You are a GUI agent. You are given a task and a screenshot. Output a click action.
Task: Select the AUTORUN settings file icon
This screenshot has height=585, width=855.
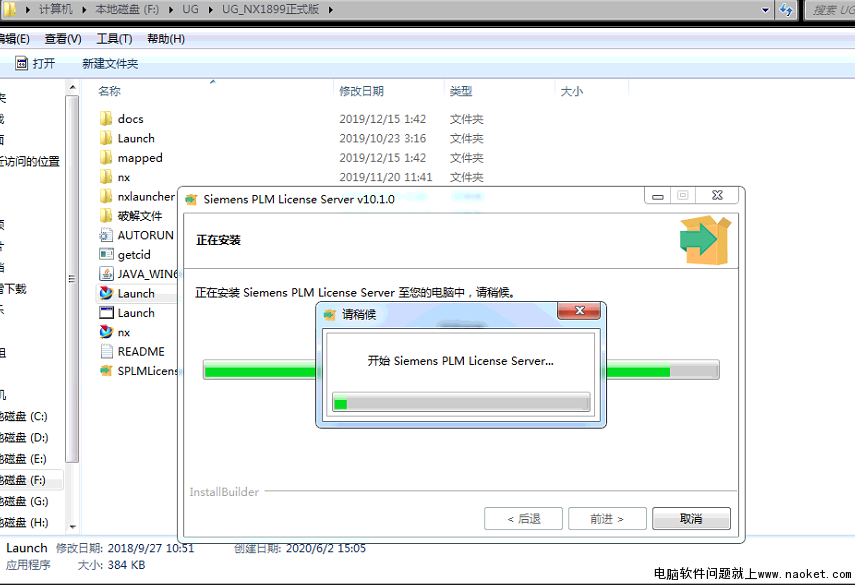click(106, 235)
